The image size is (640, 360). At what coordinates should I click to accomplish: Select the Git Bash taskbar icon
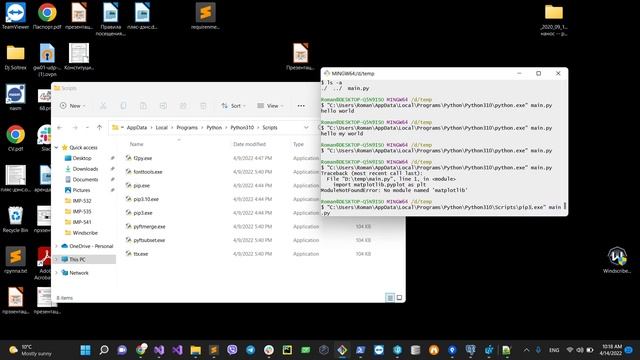click(x=342, y=350)
